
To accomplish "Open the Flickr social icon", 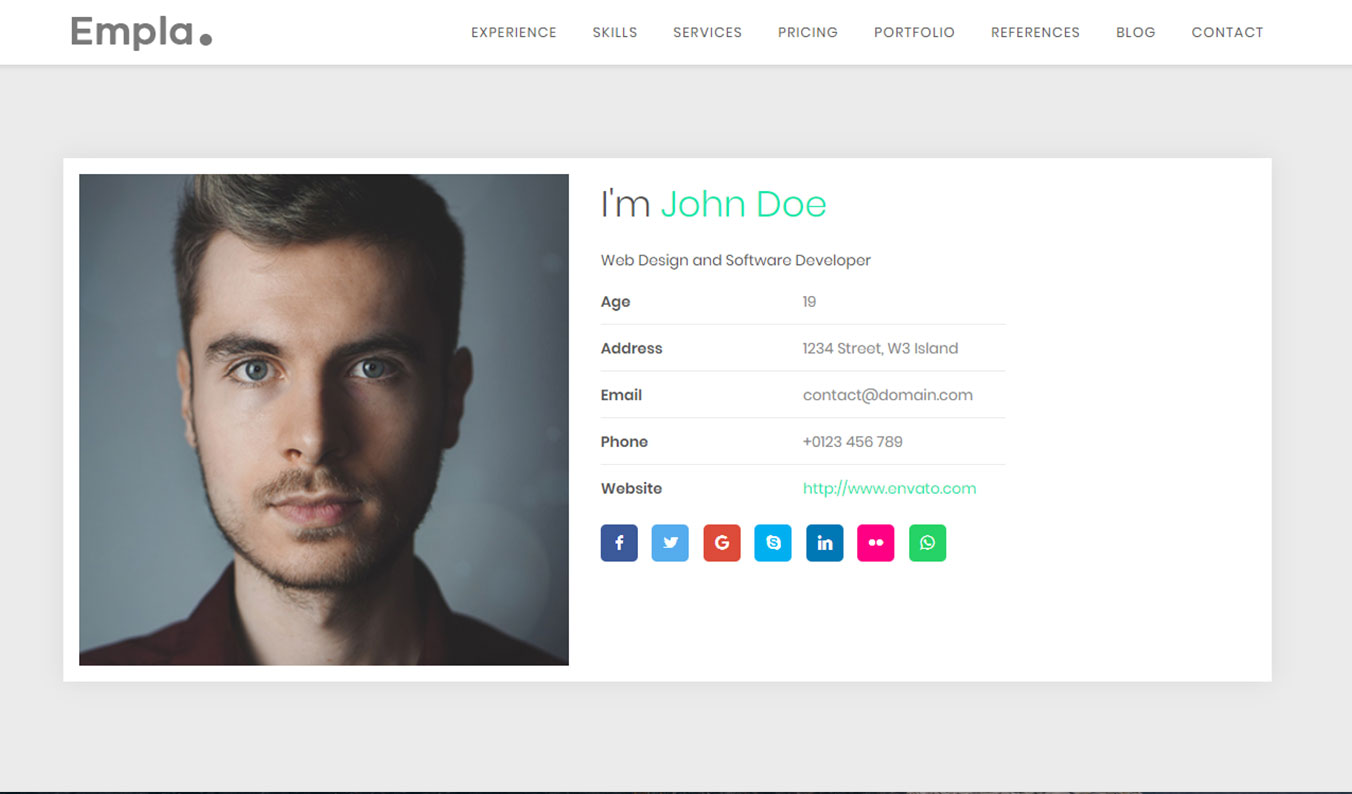I will [x=876, y=543].
